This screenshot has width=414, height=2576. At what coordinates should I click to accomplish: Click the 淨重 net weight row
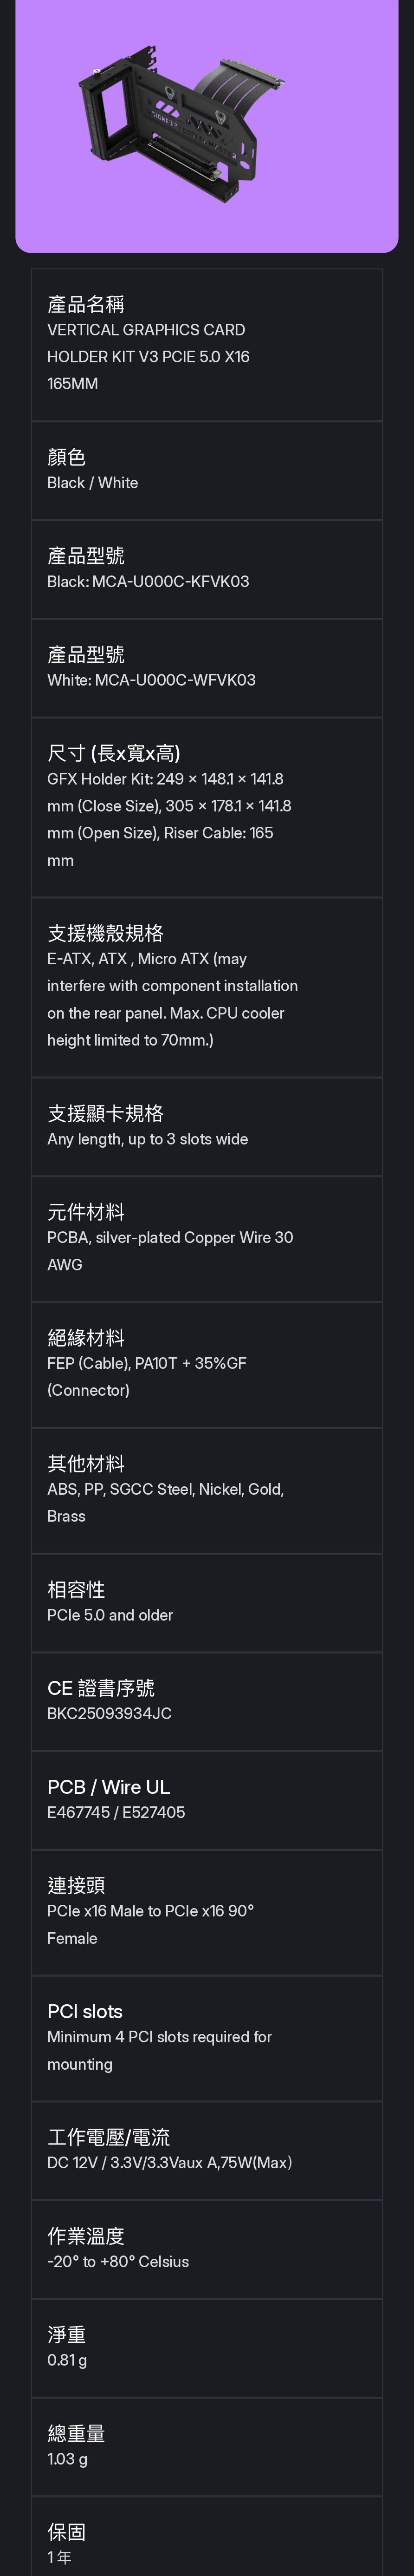206,2348
